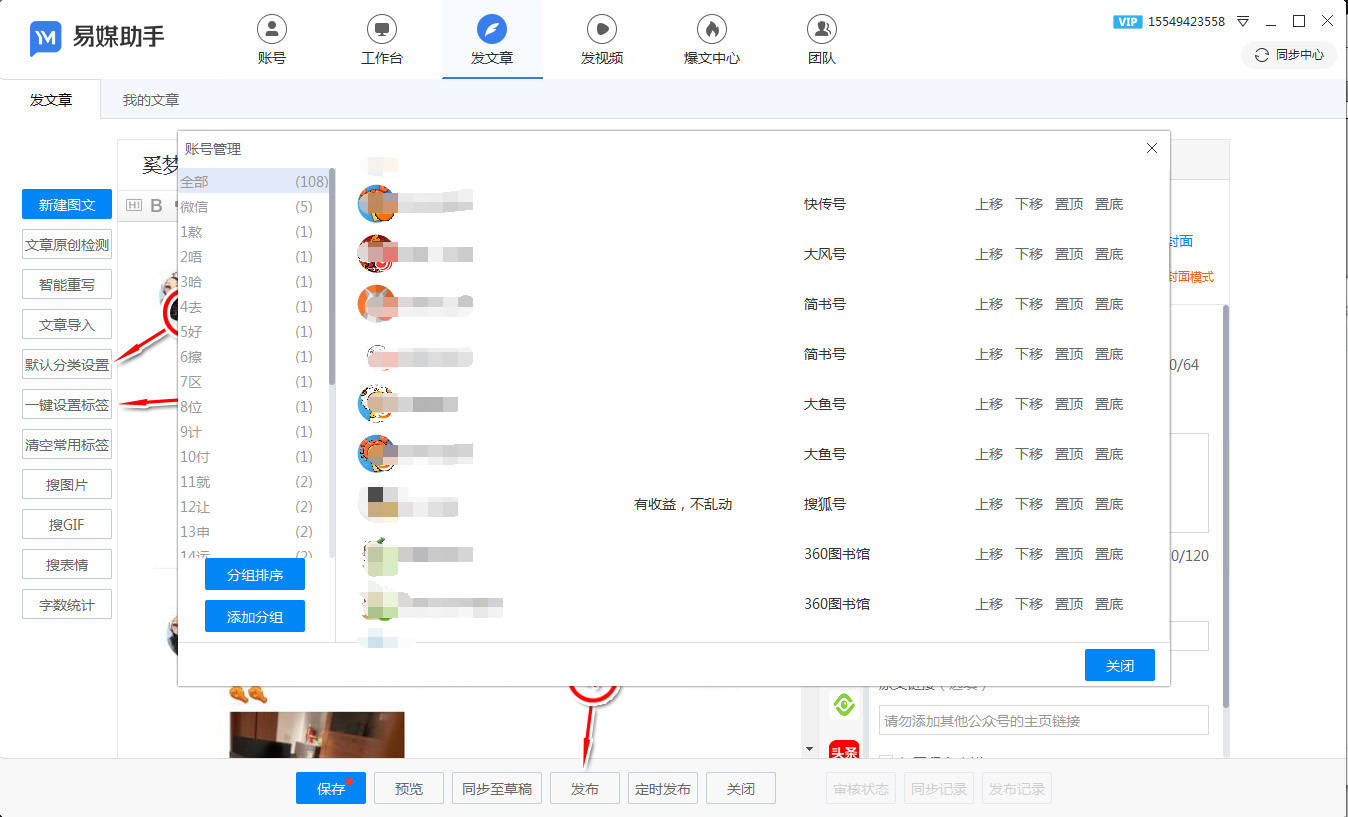Screen dimensions: 1348x817
Task: Select the green eye platform icon
Action: click(844, 706)
